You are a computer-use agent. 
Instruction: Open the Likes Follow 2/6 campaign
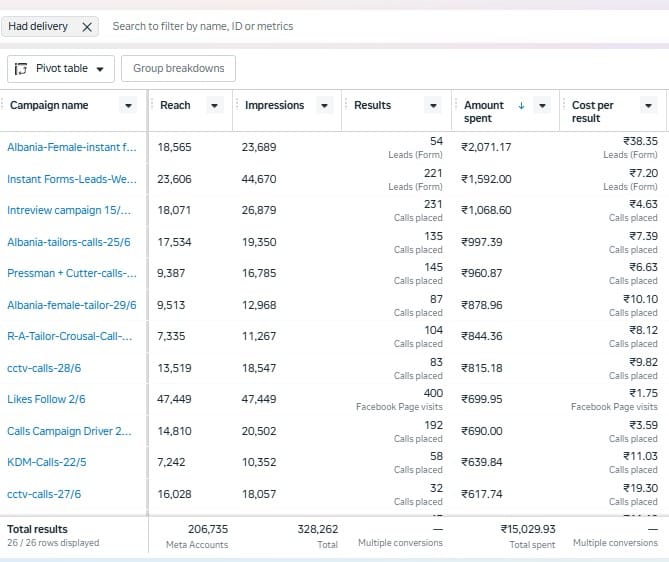coord(46,399)
